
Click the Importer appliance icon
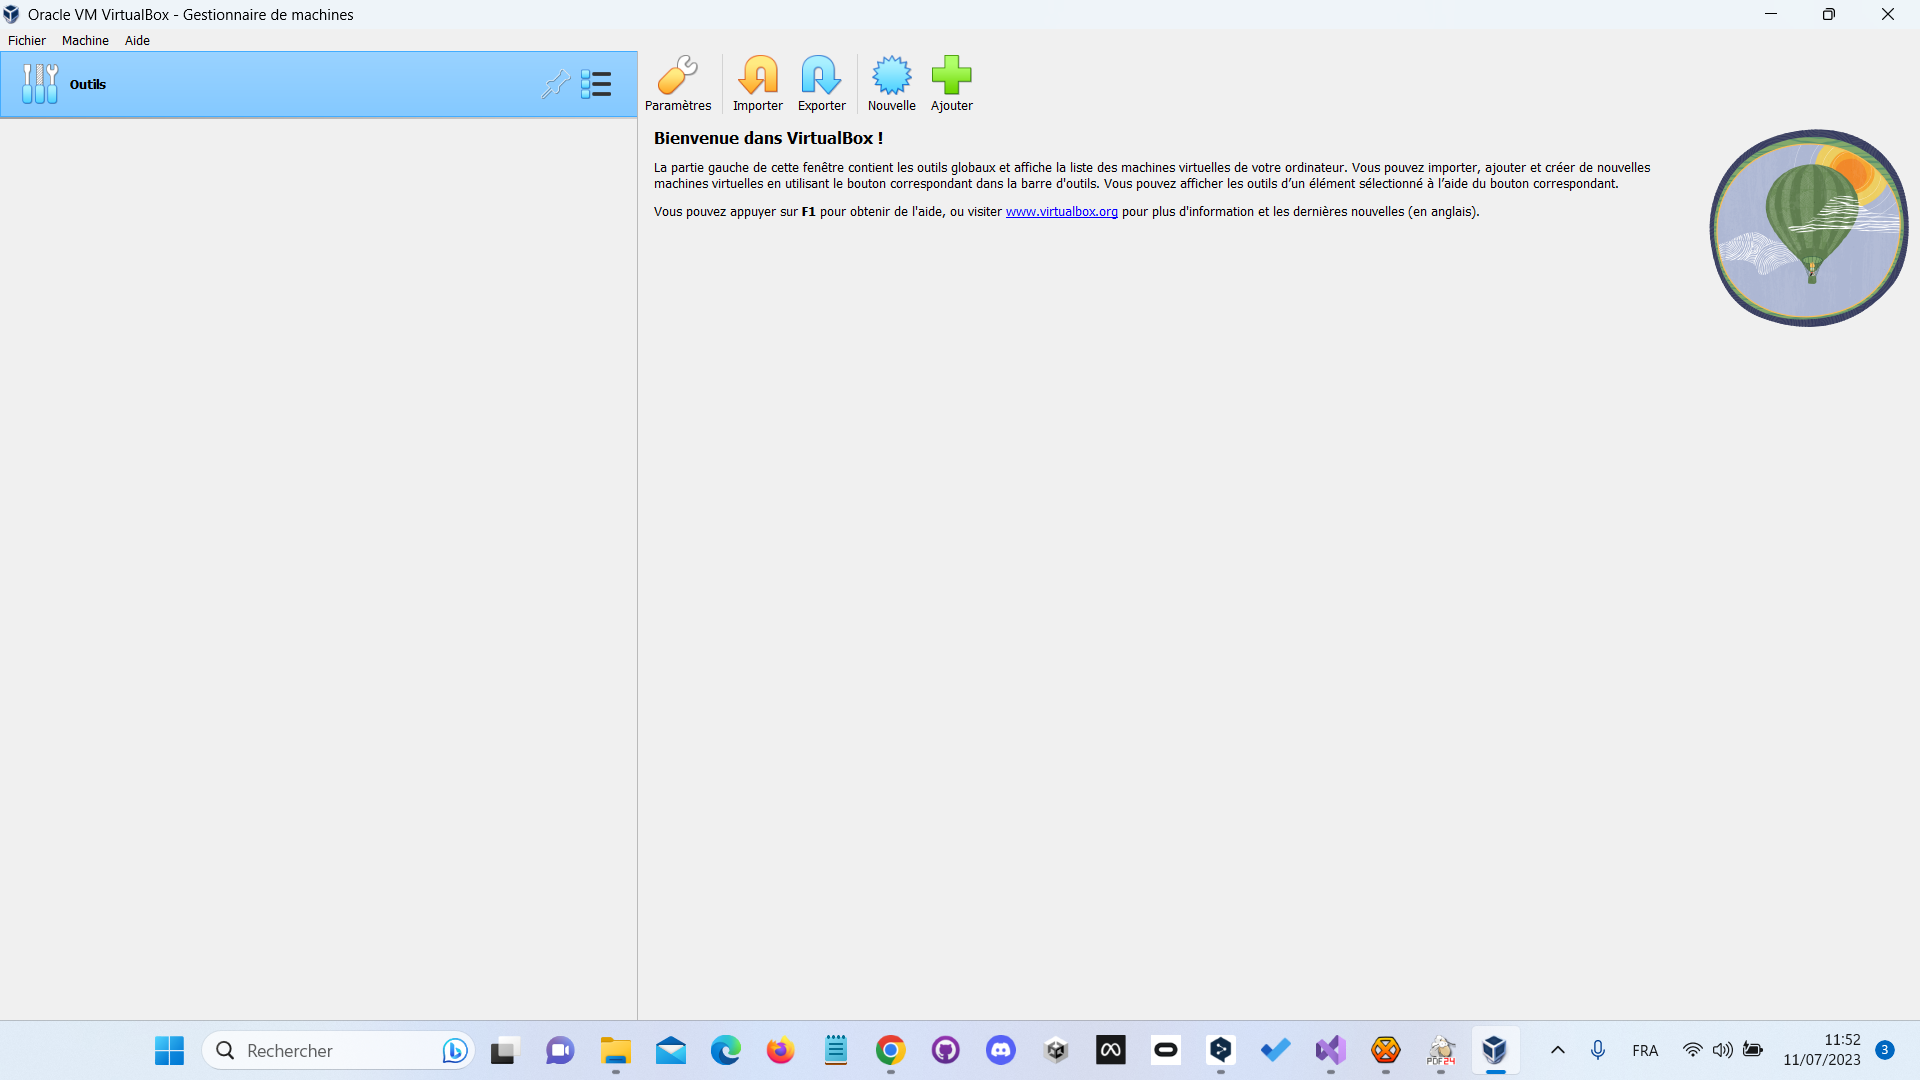(x=758, y=84)
